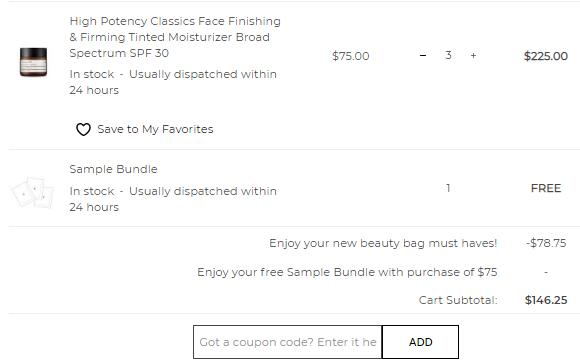The height and width of the screenshot is (363, 580).
Task: Click the Sample Bundle quantity 1
Action: (448, 188)
